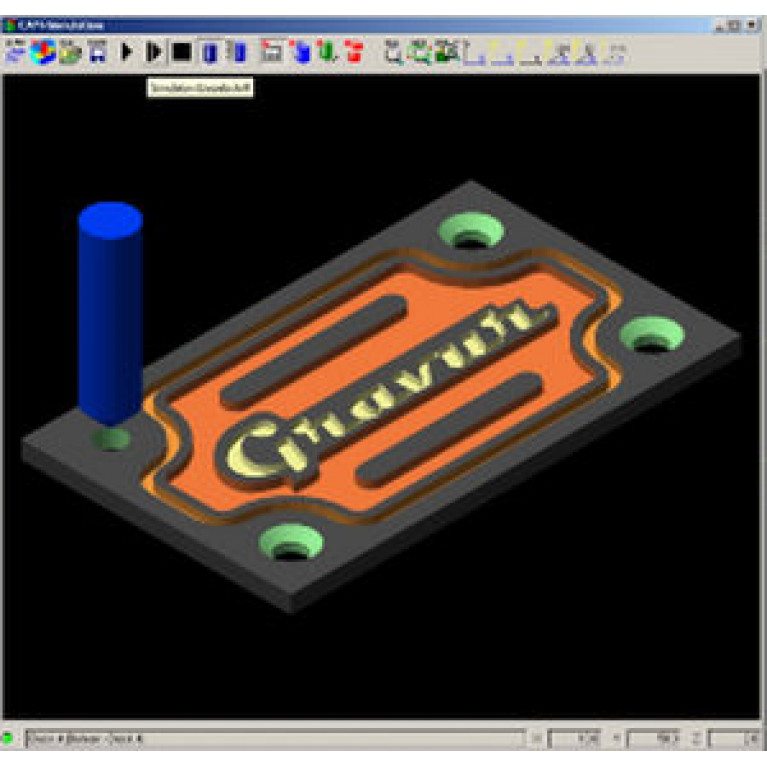Click the Y coordinate field in status bar
The image size is (767, 767).
click(654, 739)
